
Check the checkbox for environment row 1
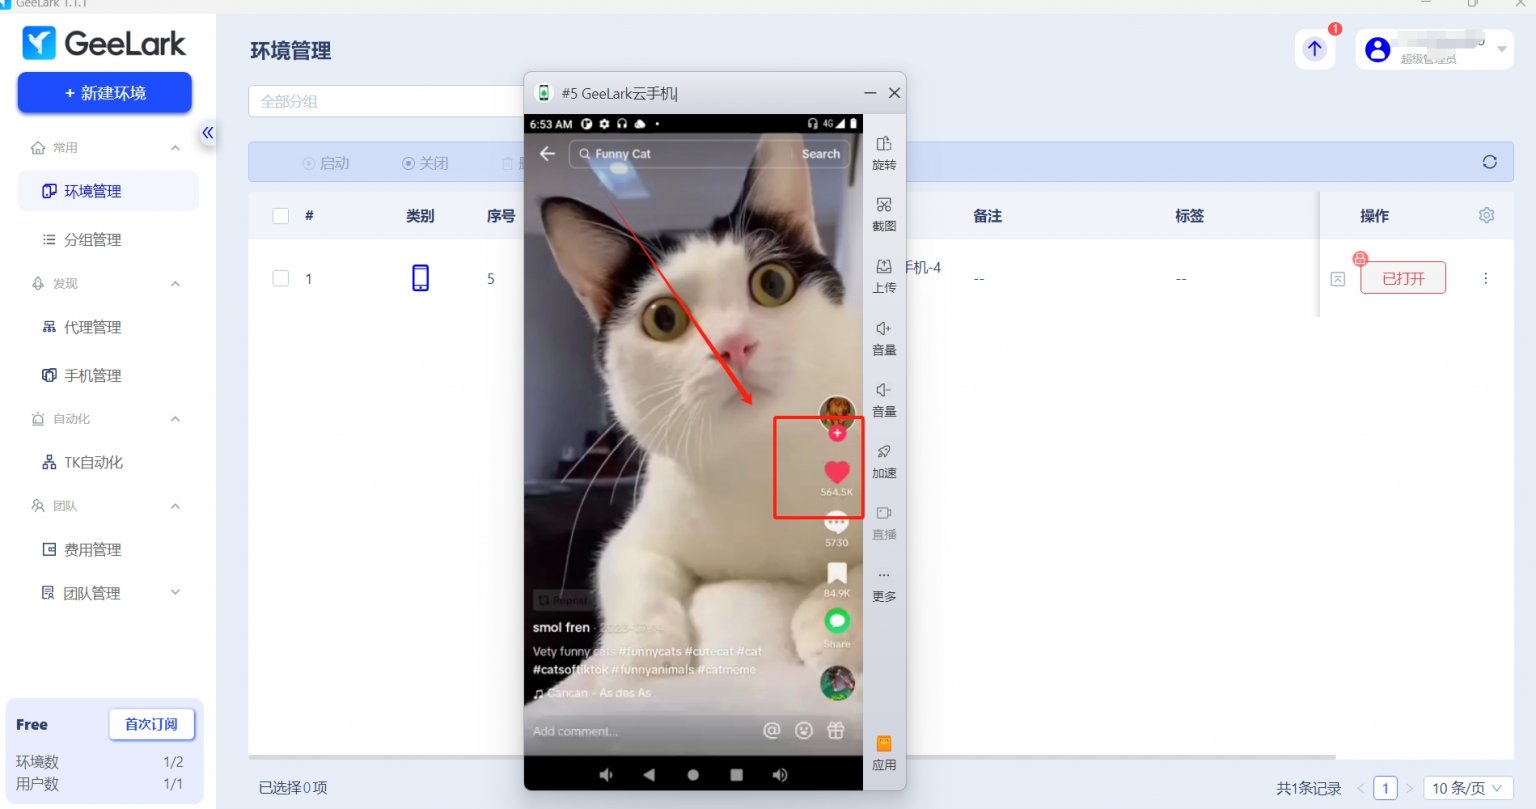(x=280, y=278)
